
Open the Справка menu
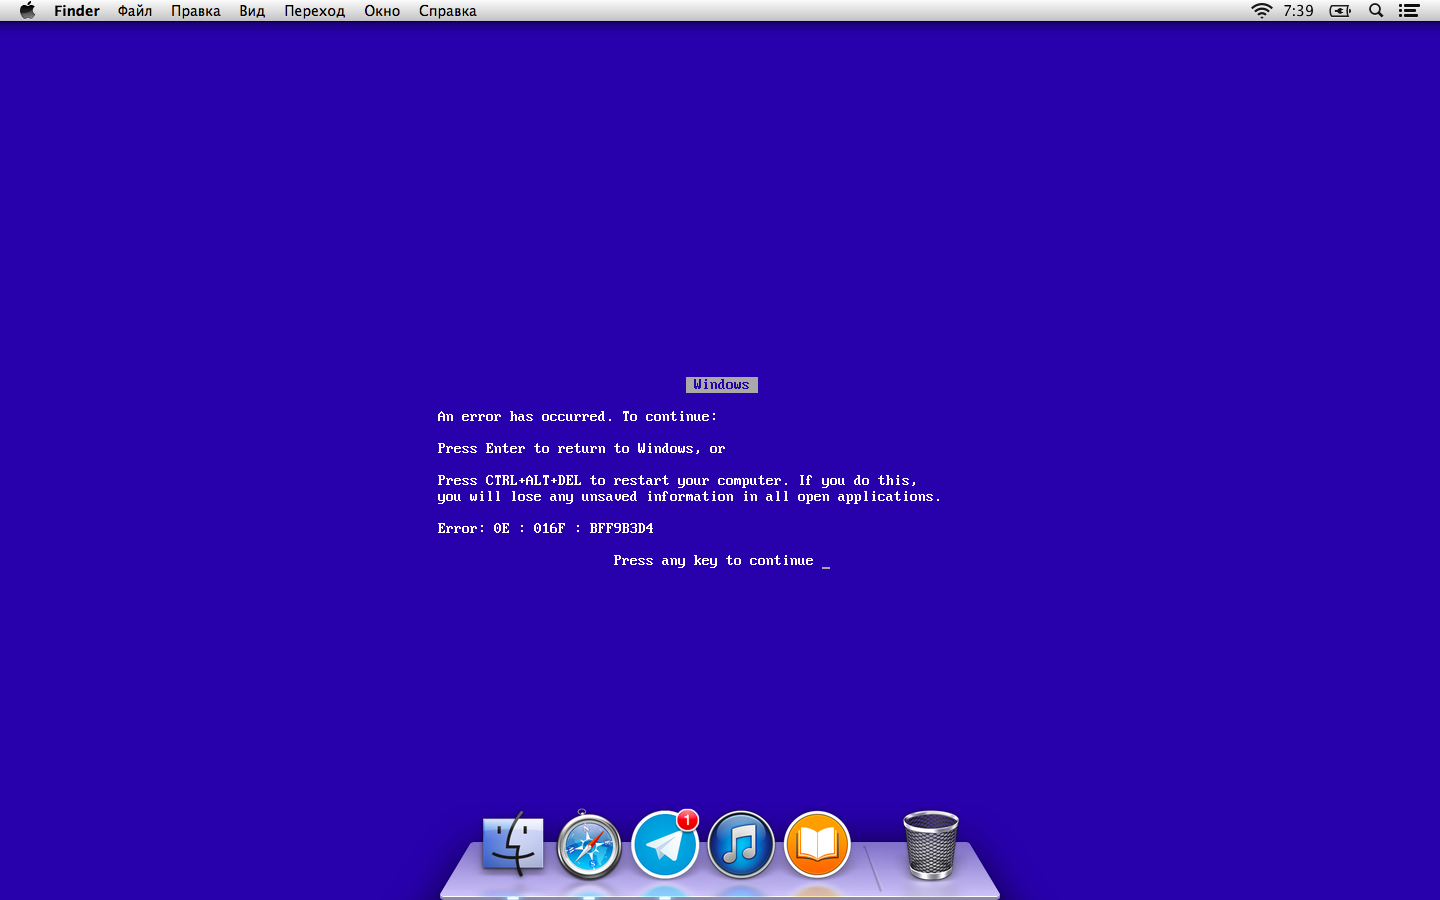(x=448, y=11)
